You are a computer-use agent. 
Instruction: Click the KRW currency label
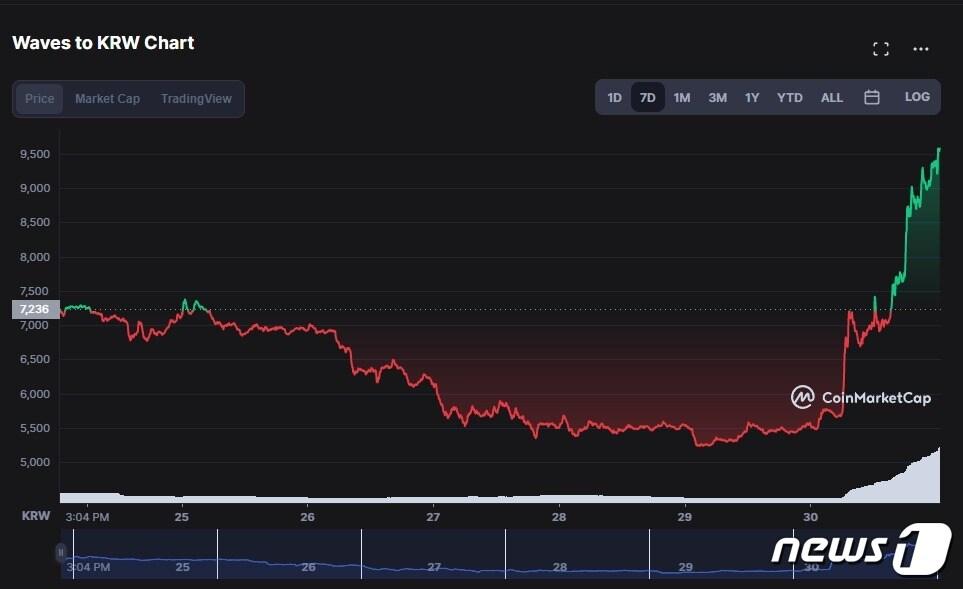pos(36,516)
